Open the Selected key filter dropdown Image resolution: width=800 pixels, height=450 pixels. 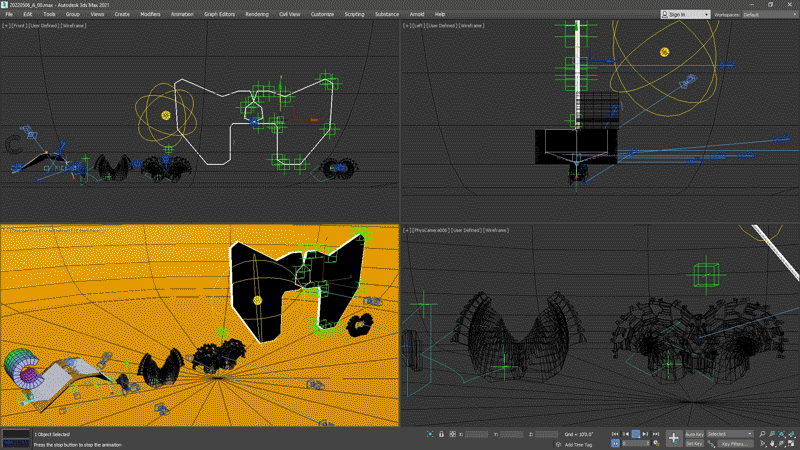pos(730,434)
